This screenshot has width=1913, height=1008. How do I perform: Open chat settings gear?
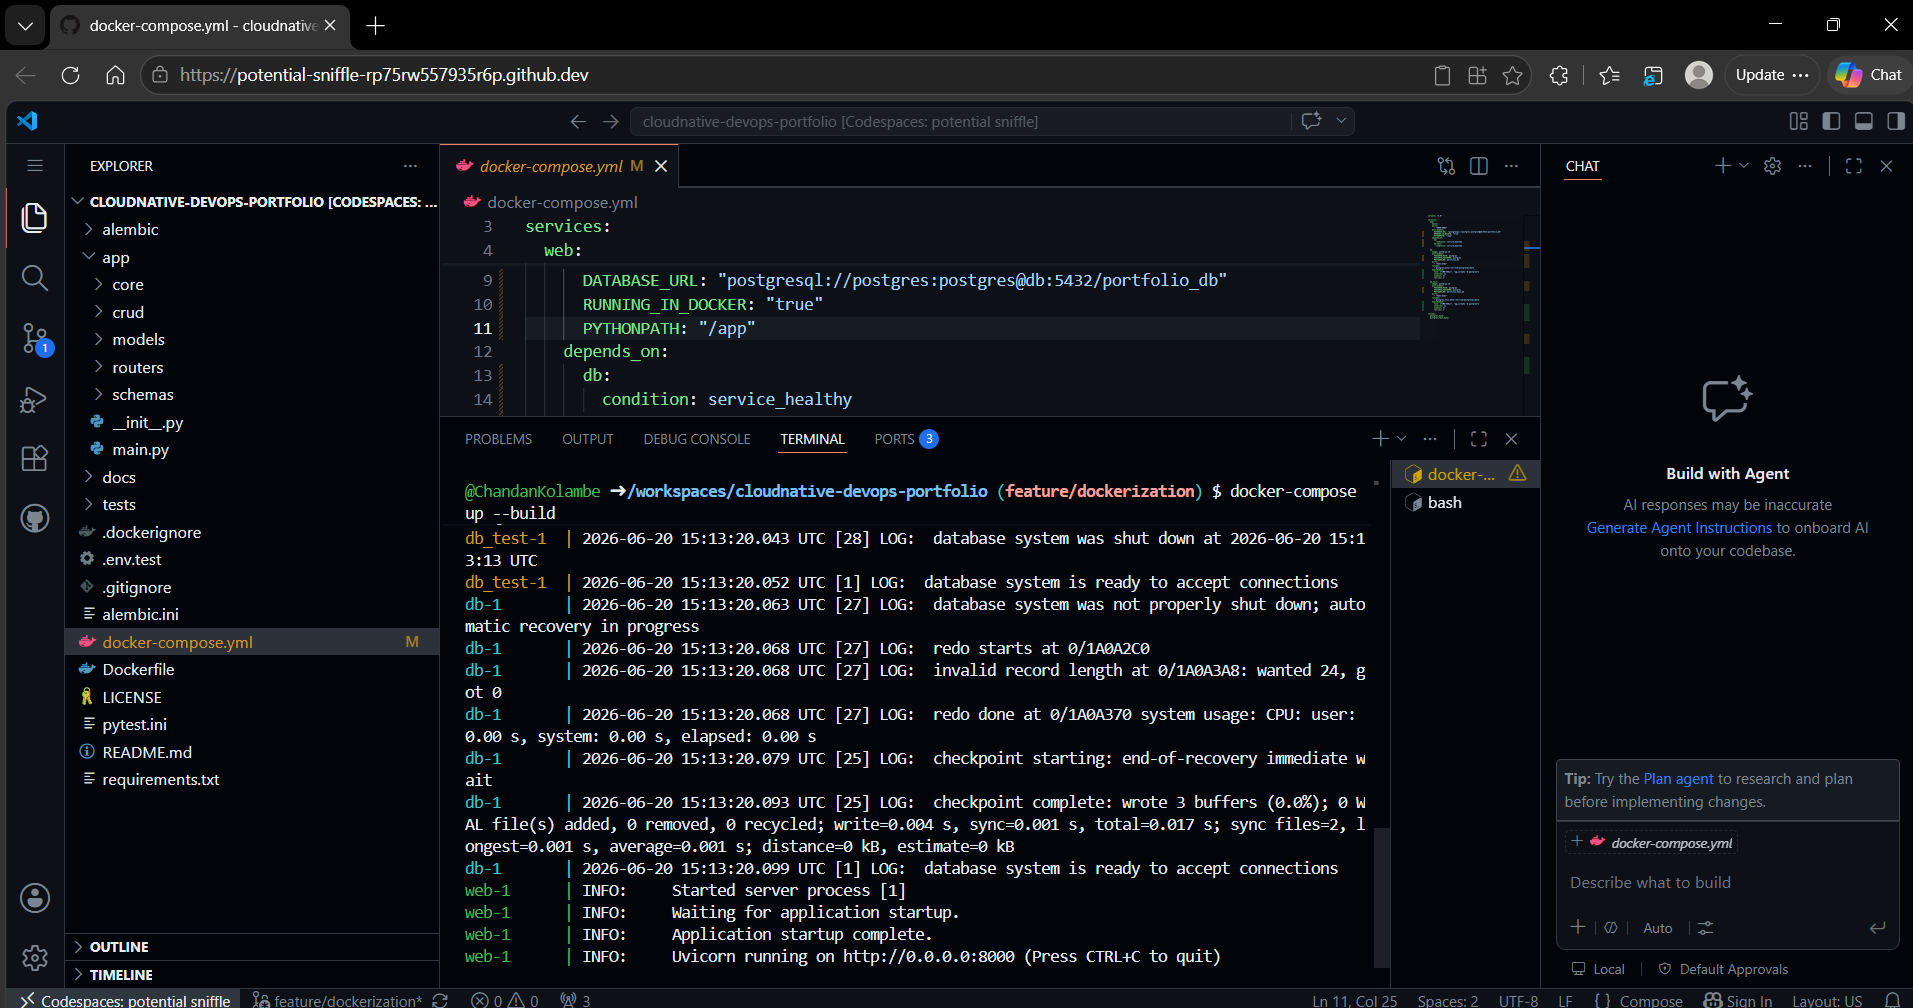click(1773, 166)
